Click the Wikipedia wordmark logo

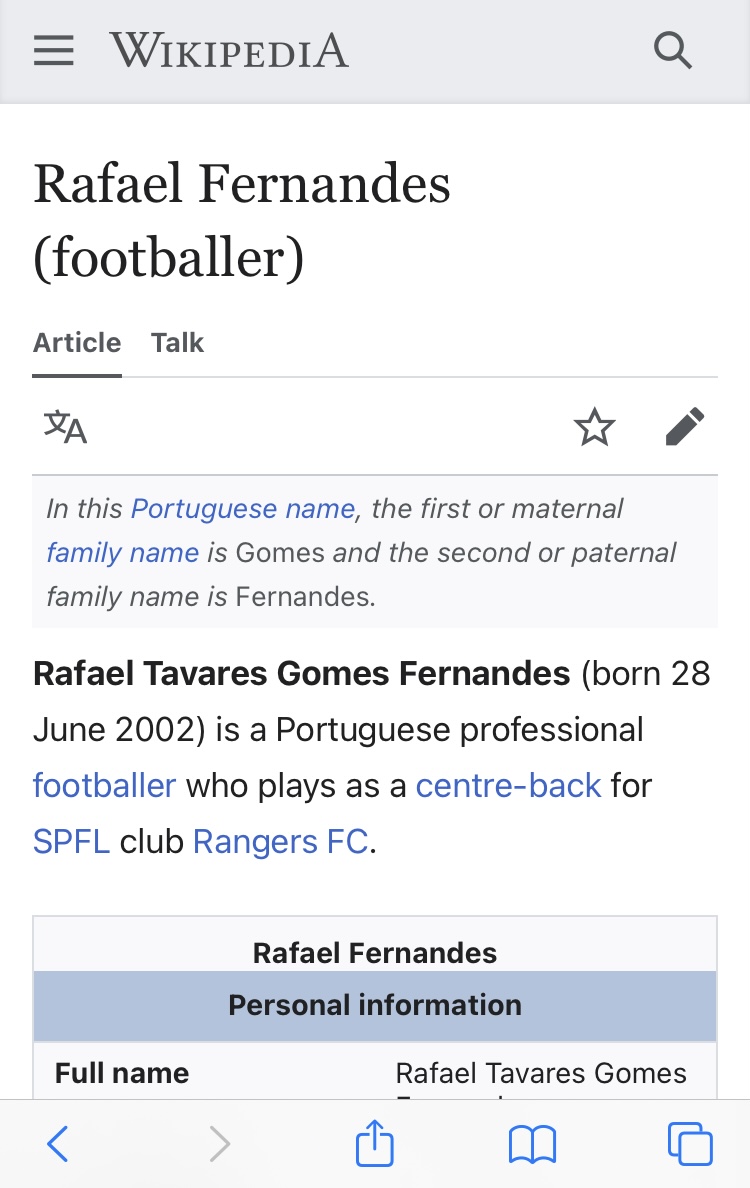(230, 51)
